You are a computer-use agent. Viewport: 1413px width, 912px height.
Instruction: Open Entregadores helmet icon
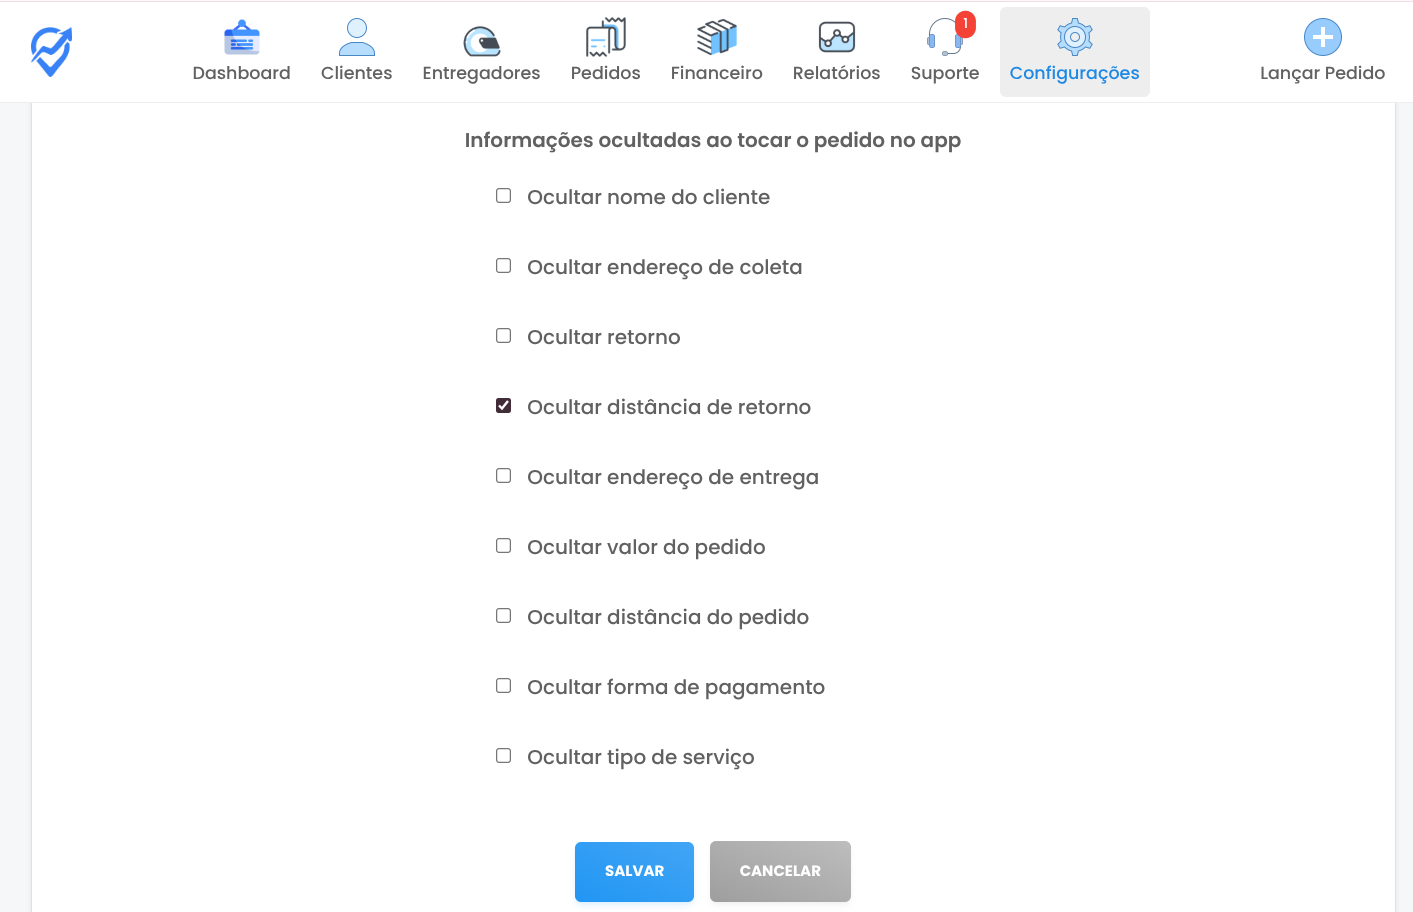[x=481, y=40]
